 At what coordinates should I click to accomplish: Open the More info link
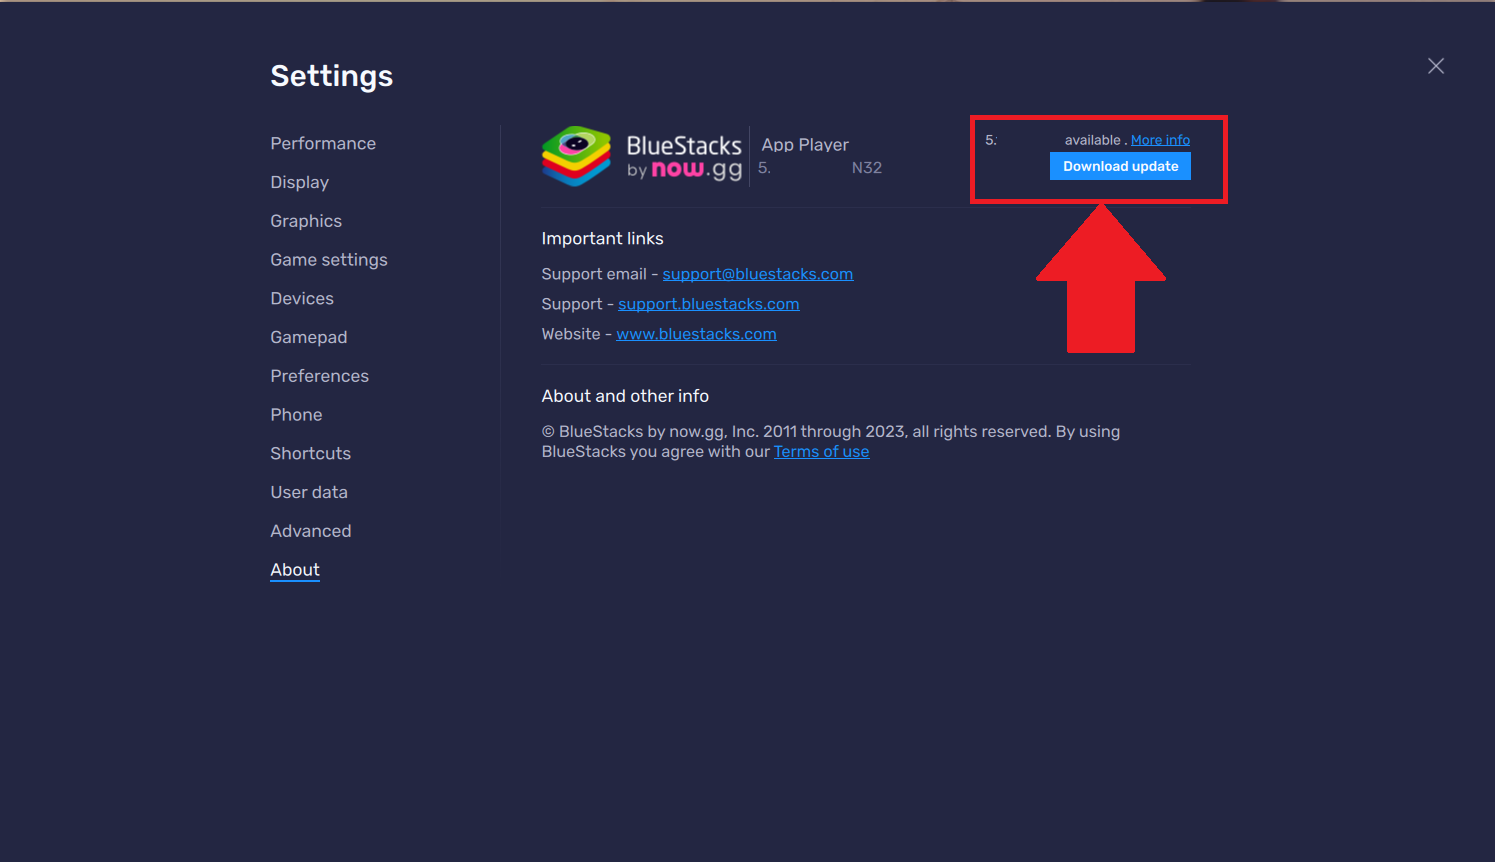(1160, 140)
